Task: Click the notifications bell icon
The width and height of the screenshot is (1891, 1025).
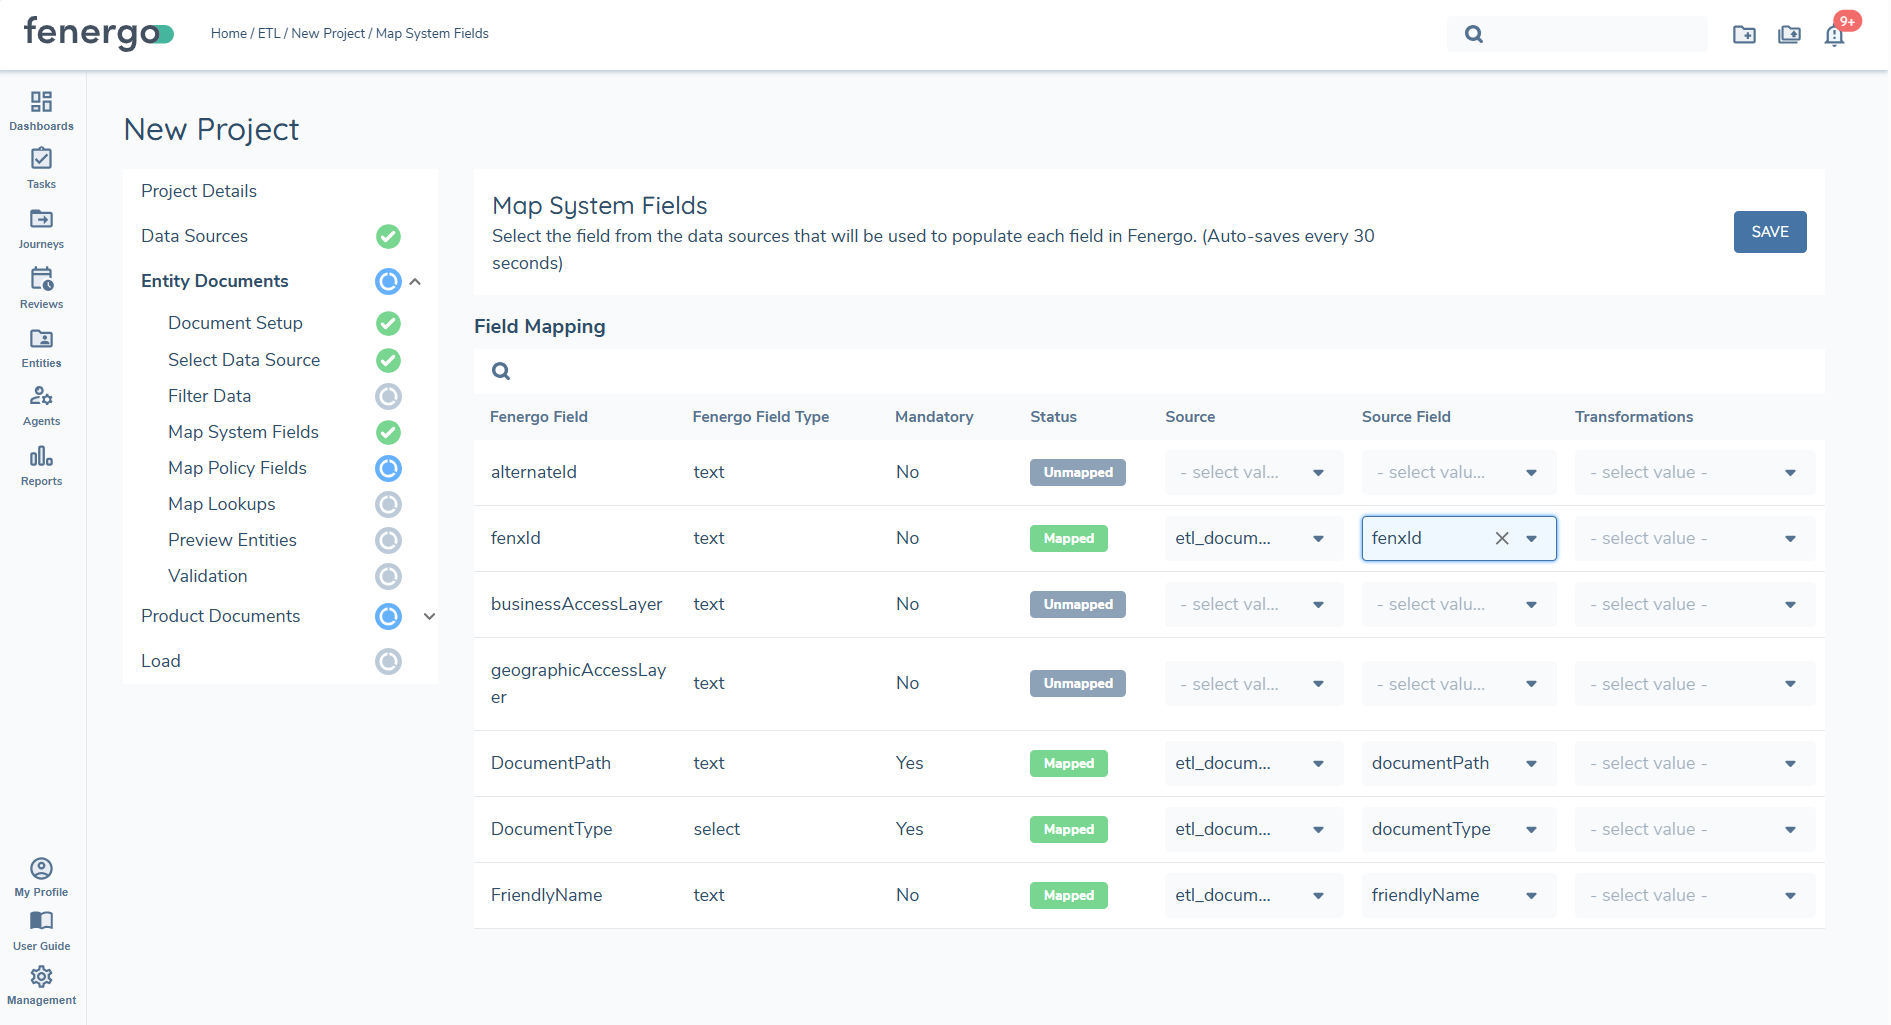Action: click(x=1834, y=35)
